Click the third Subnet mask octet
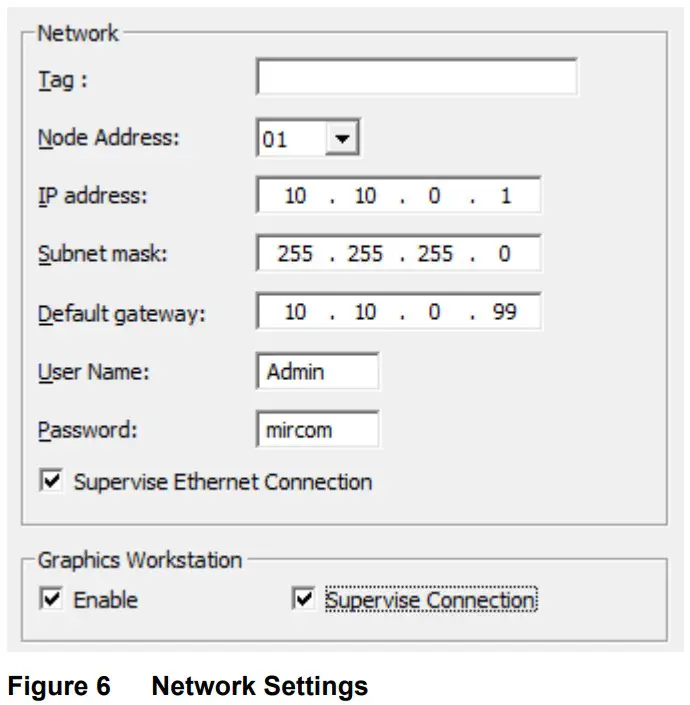The width and height of the screenshot is (690, 705). 435,254
